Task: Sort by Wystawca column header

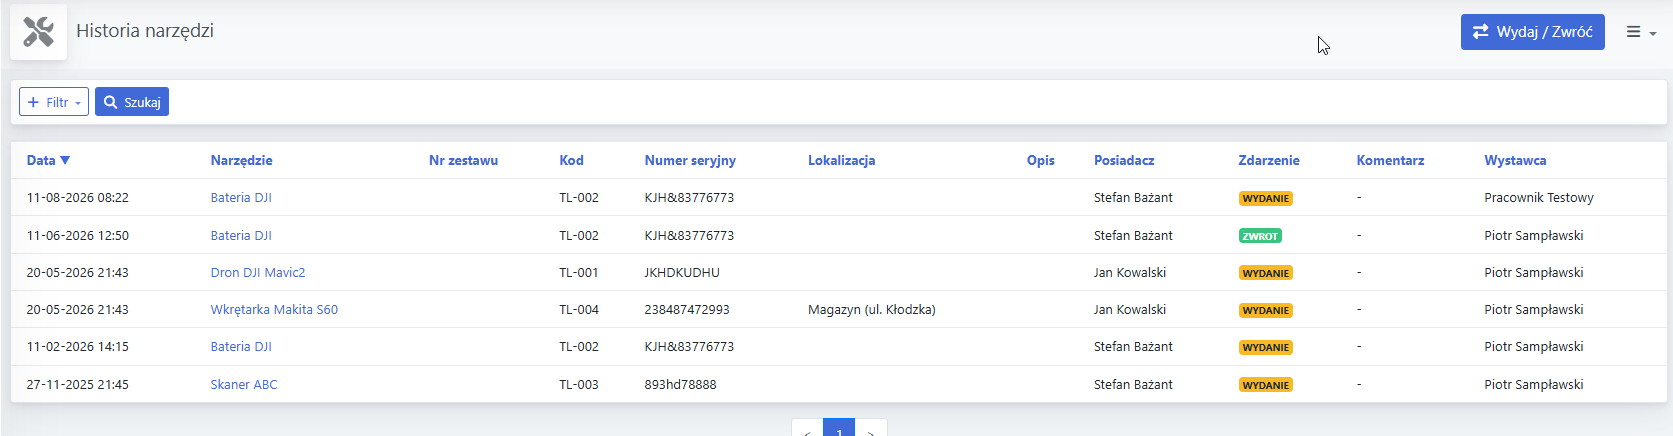Action: 1515,160
